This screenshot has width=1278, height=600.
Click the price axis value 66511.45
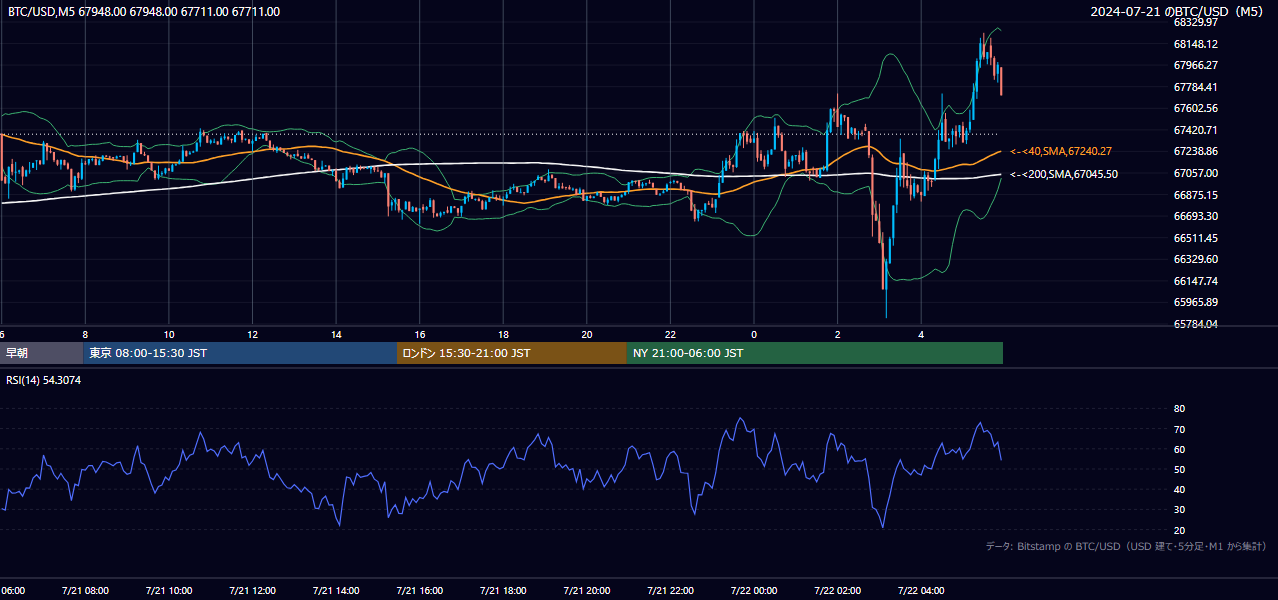1196,238
